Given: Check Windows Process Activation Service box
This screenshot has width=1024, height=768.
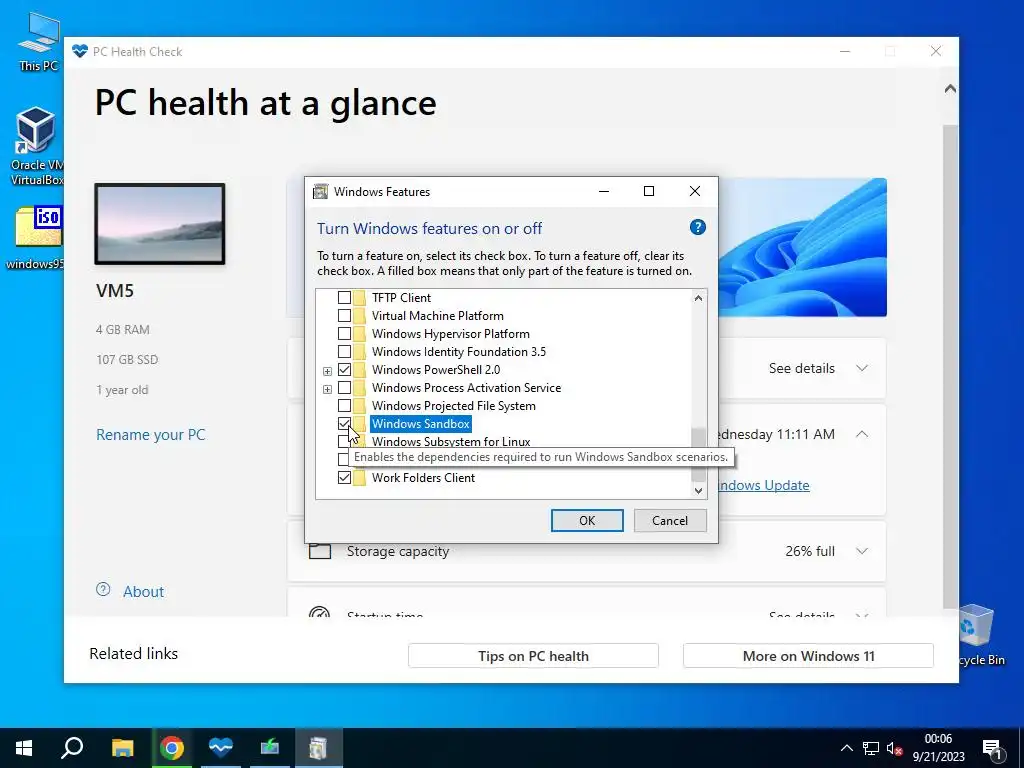Looking at the screenshot, I should (x=344, y=387).
